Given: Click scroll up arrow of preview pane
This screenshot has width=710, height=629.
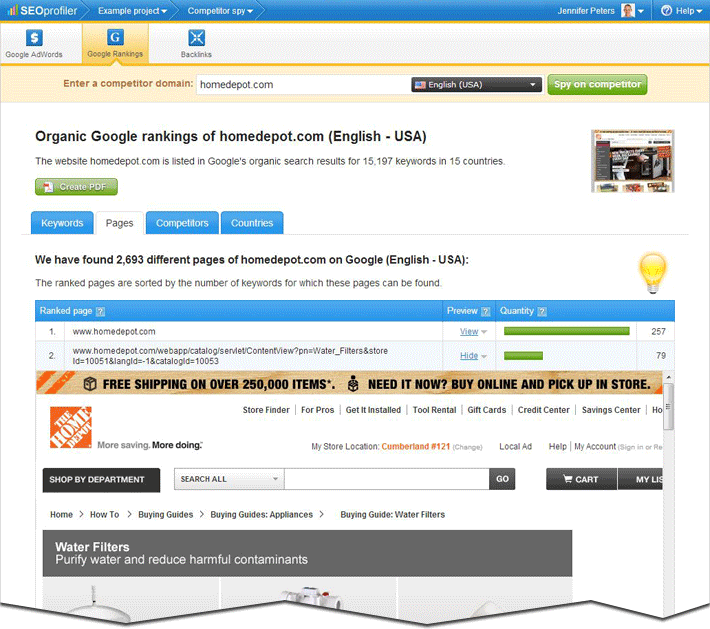Looking at the screenshot, I should click(668, 377).
